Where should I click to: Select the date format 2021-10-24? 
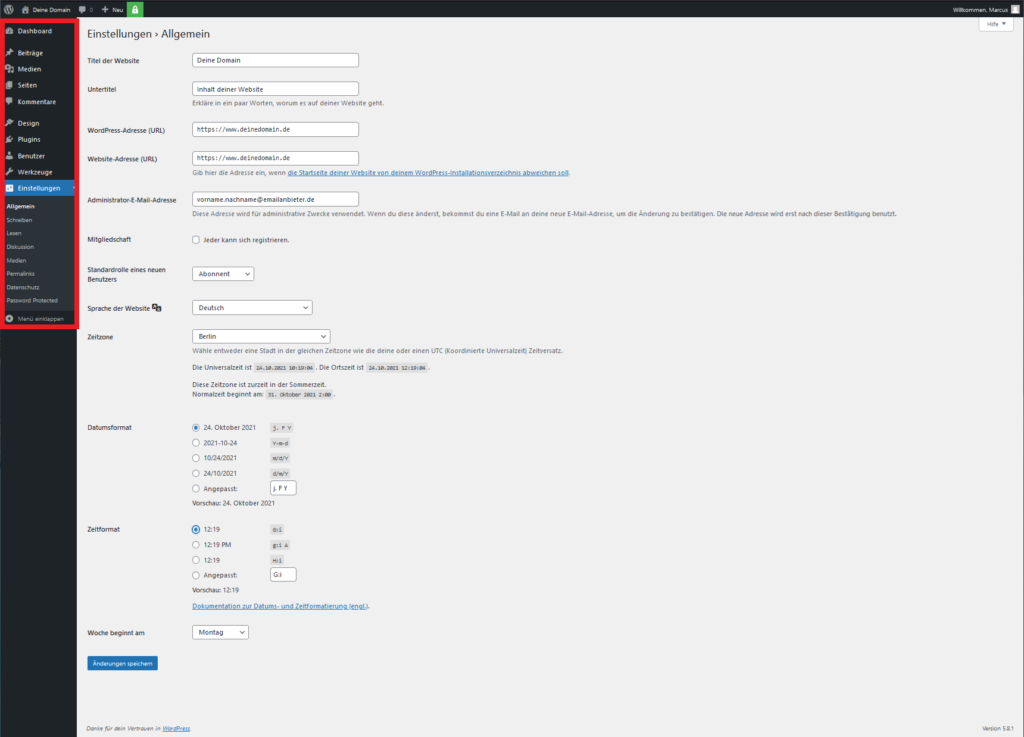click(196, 443)
